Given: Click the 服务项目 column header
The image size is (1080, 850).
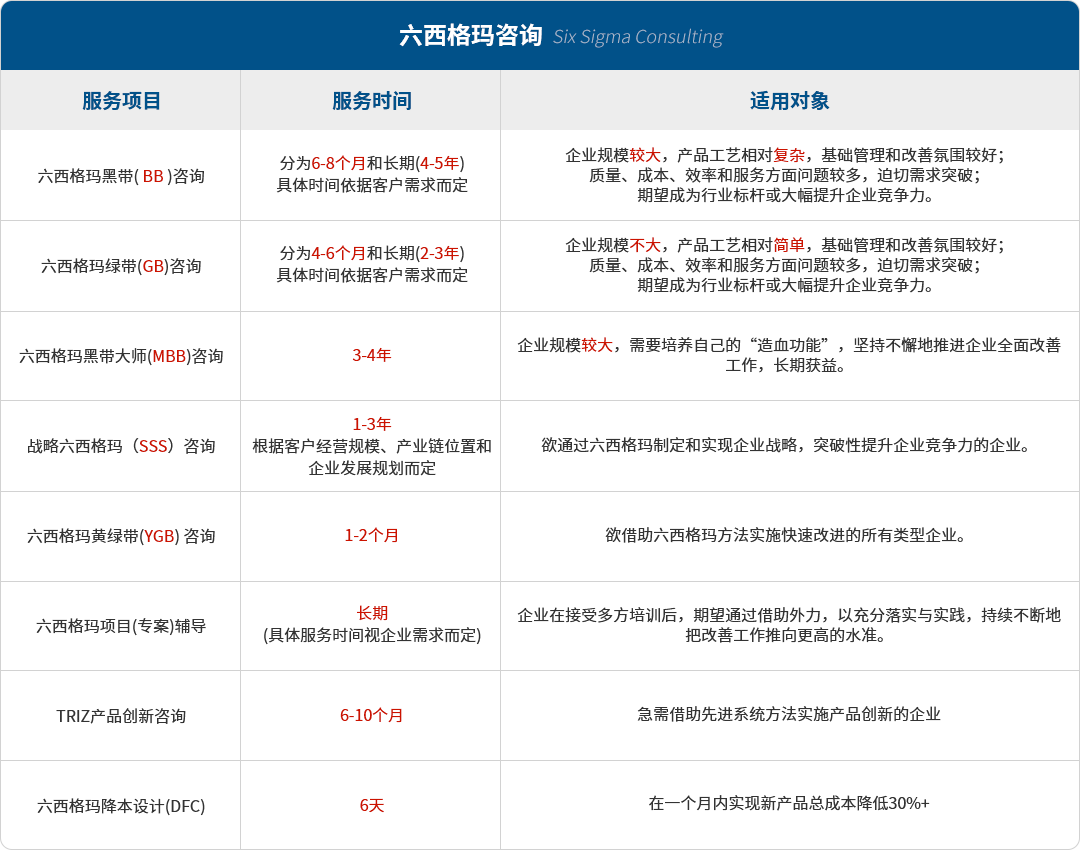Looking at the screenshot, I should point(121,101).
